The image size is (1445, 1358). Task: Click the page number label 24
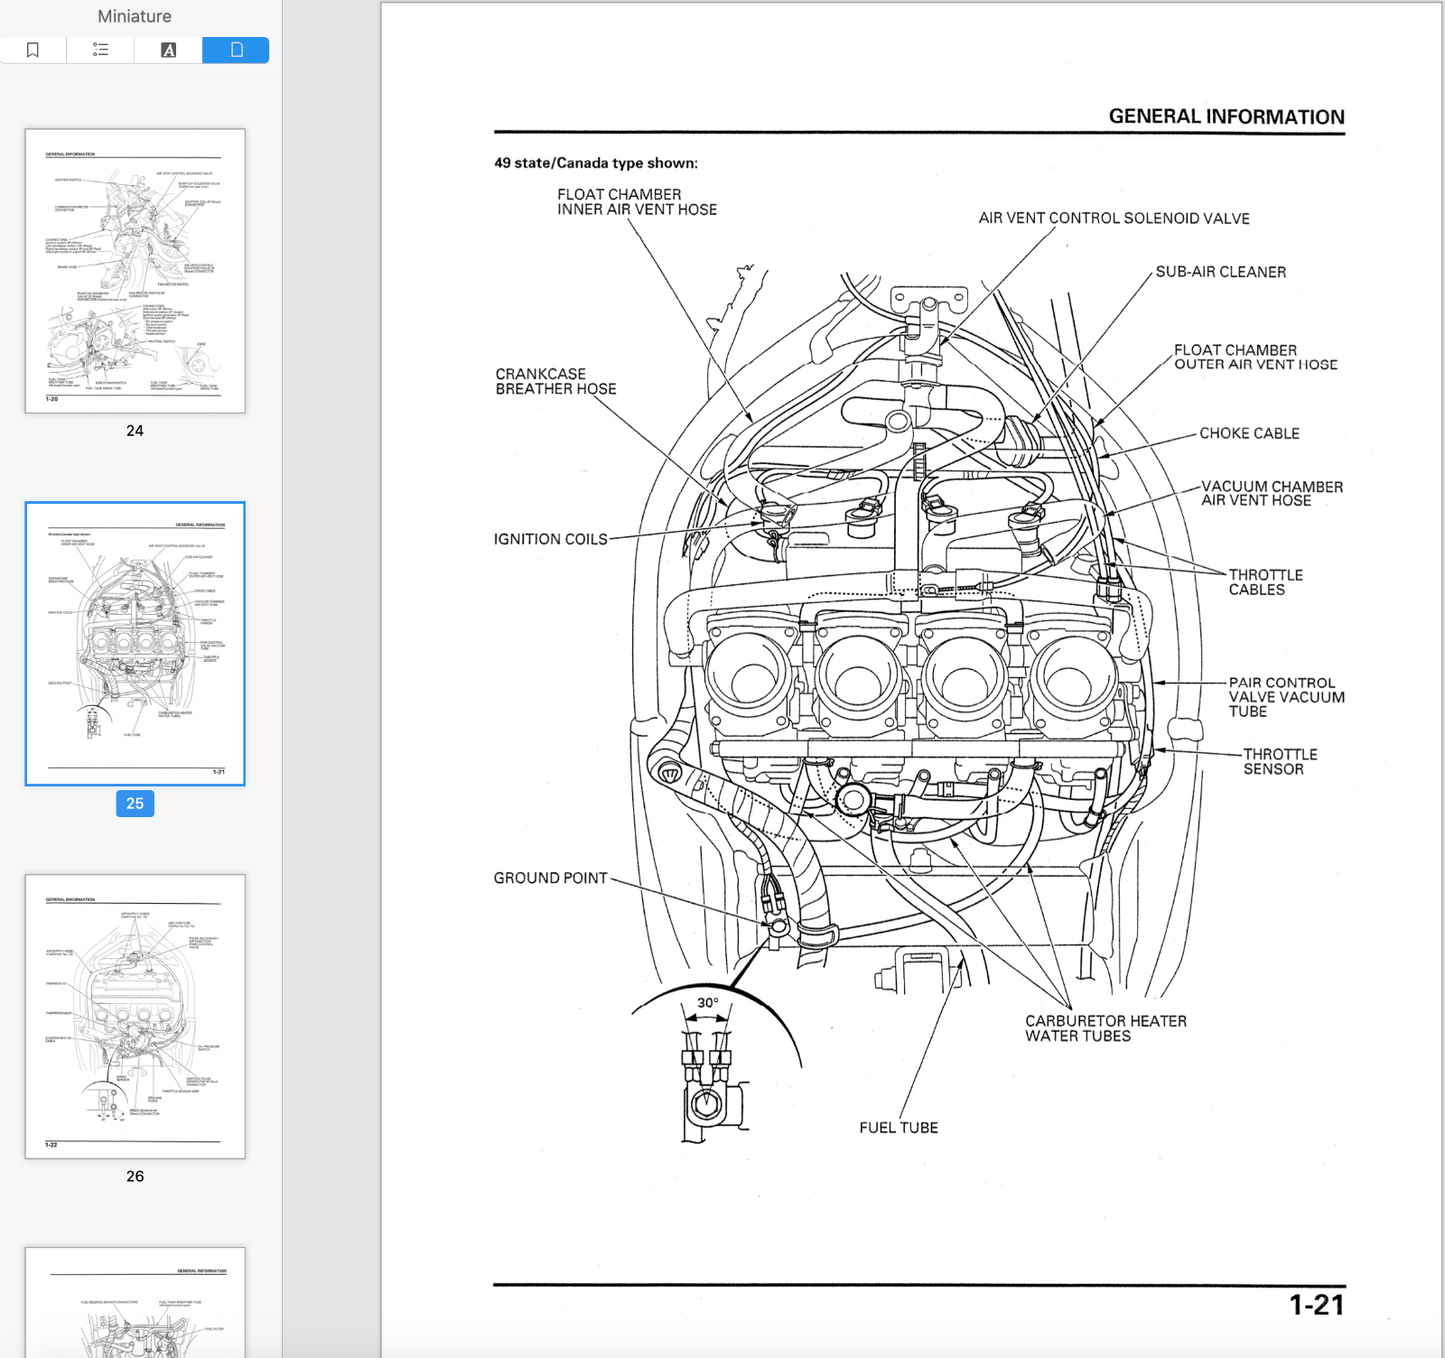[x=135, y=431]
